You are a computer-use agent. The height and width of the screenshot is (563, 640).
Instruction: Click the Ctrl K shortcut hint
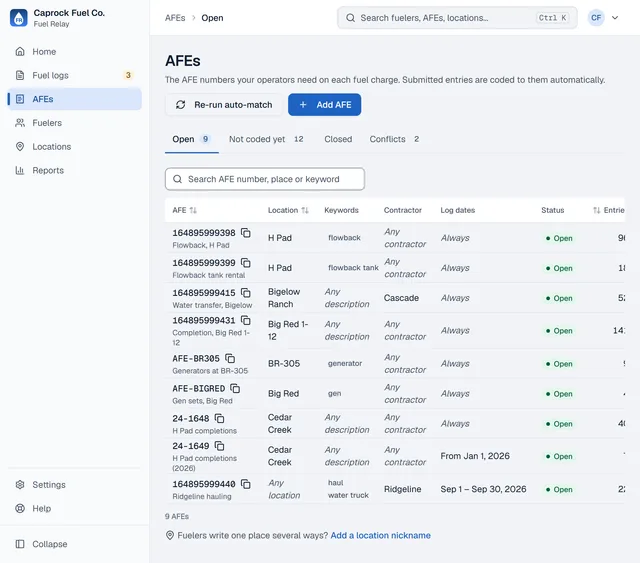552,18
